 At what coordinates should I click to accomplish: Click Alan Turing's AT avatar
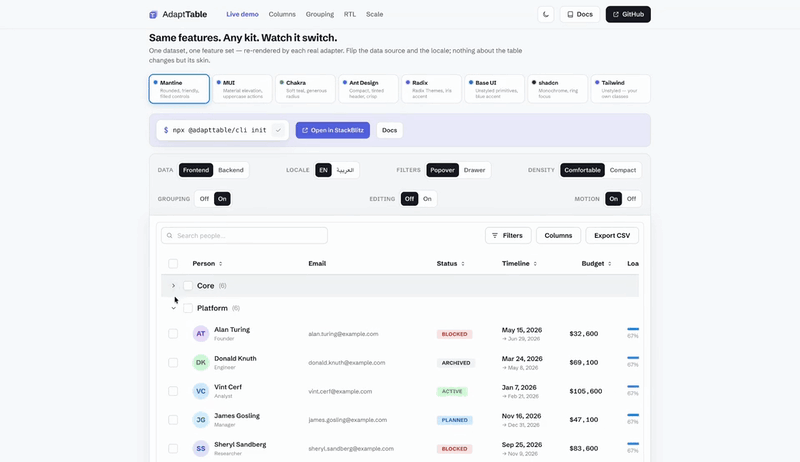tap(201, 333)
